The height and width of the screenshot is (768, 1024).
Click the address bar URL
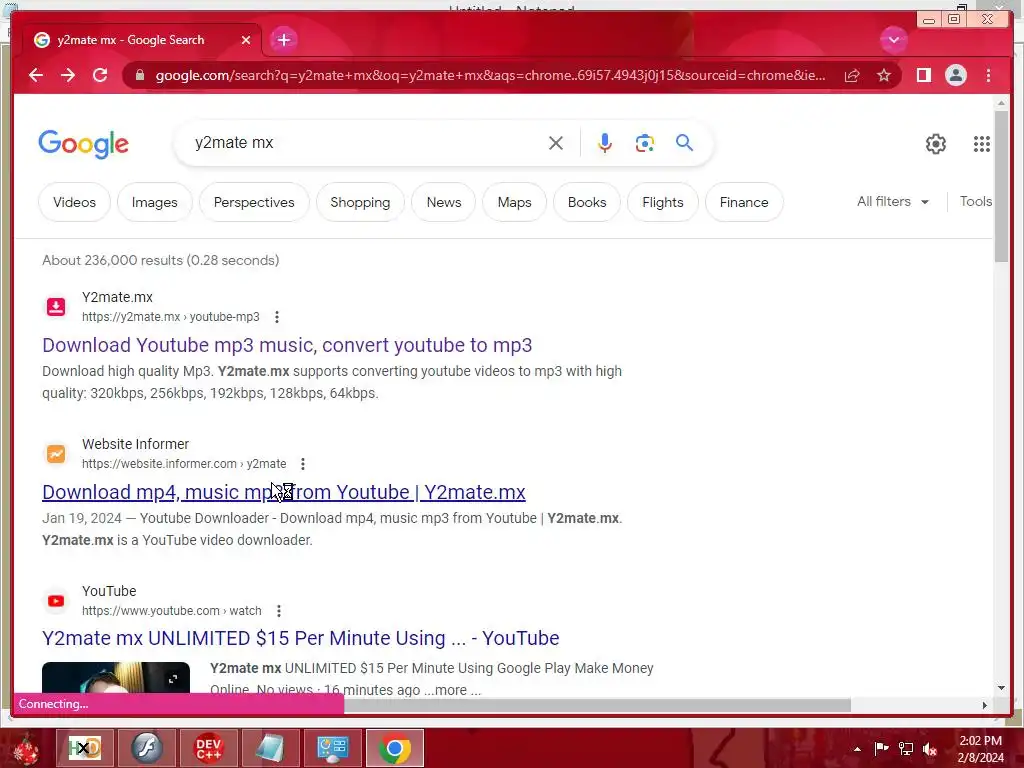490,75
